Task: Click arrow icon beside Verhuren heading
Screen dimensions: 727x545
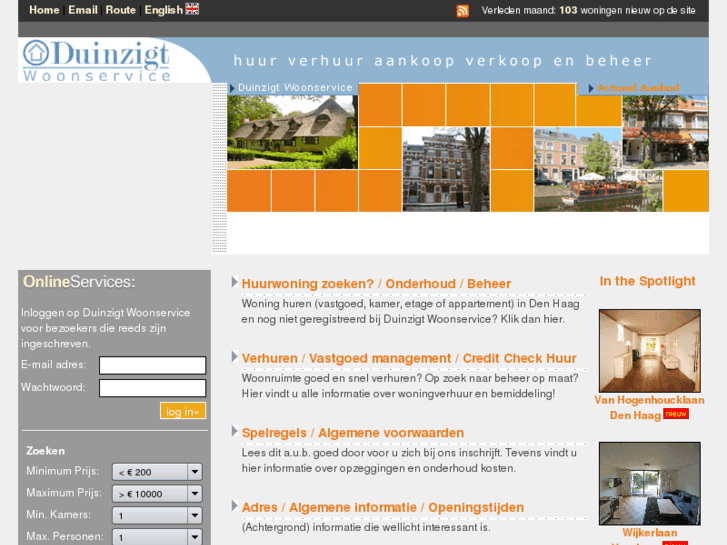Action: (235, 357)
